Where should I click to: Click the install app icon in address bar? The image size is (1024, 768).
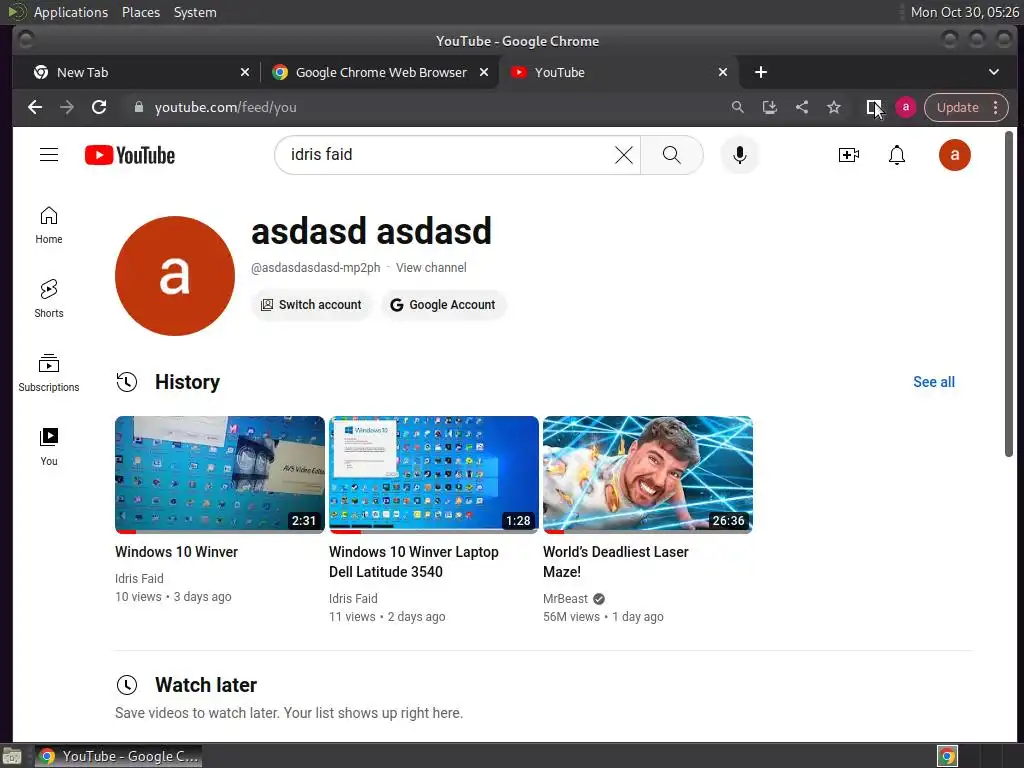pyautogui.click(x=769, y=107)
